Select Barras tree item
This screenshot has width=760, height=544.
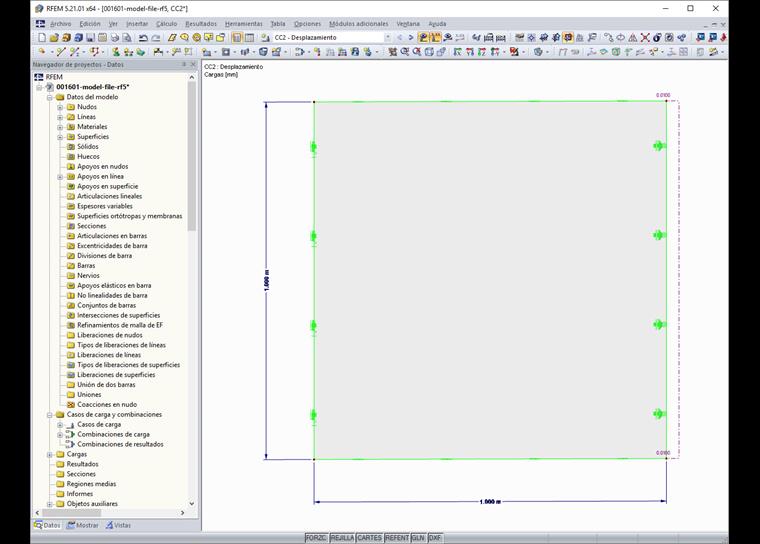(86, 266)
